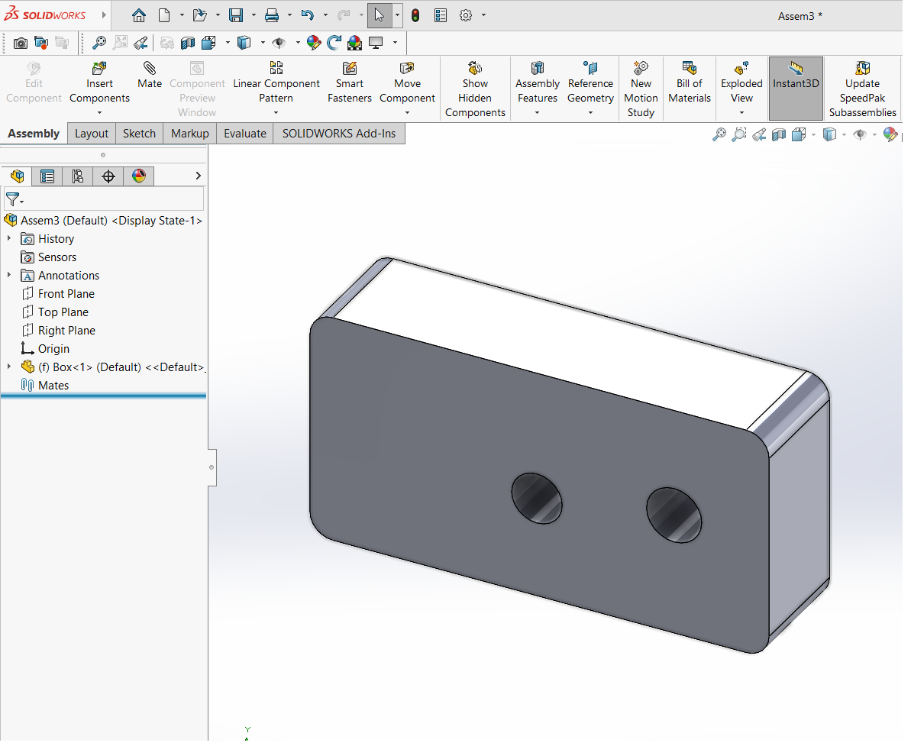Click View Settings monitor icon
Image resolution: width=903 pixels, height=741 pixels.
click(x=376, y=43)
